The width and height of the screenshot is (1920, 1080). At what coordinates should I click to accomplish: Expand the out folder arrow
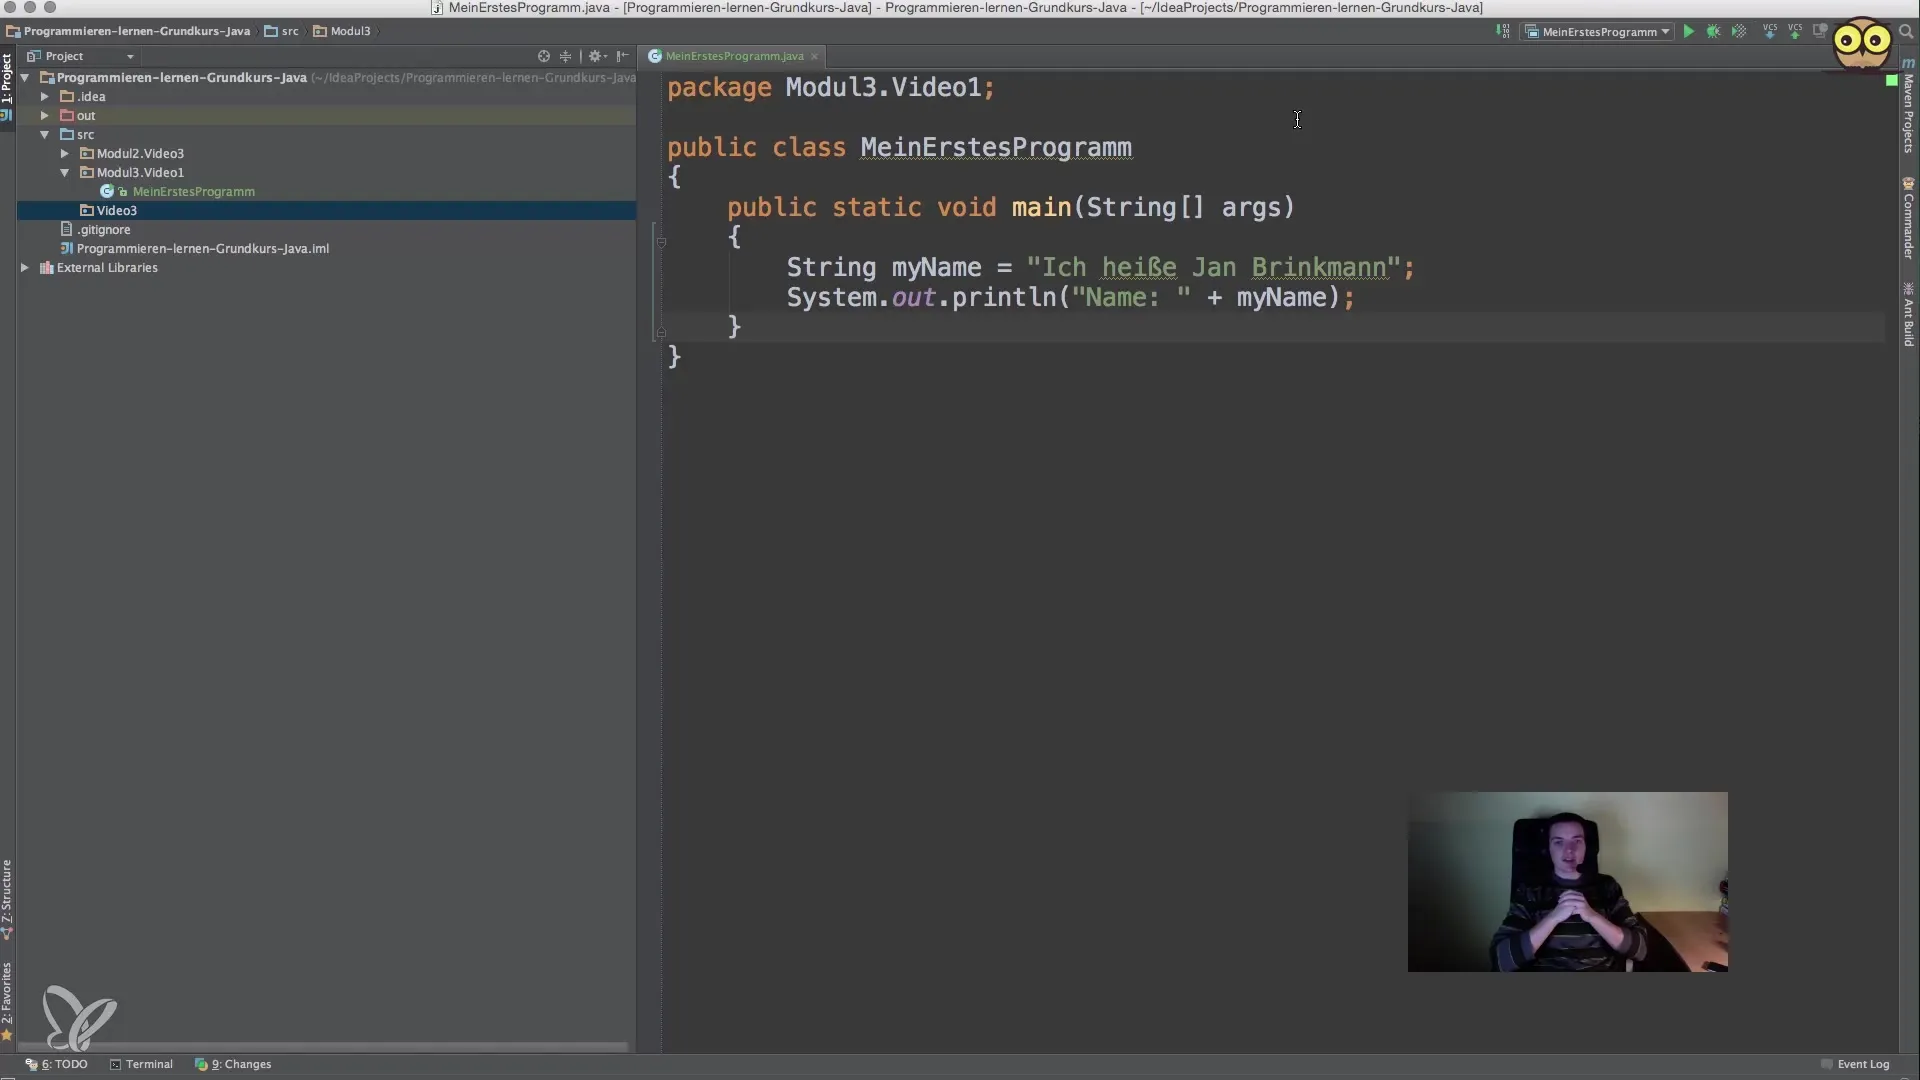(45, 116)
